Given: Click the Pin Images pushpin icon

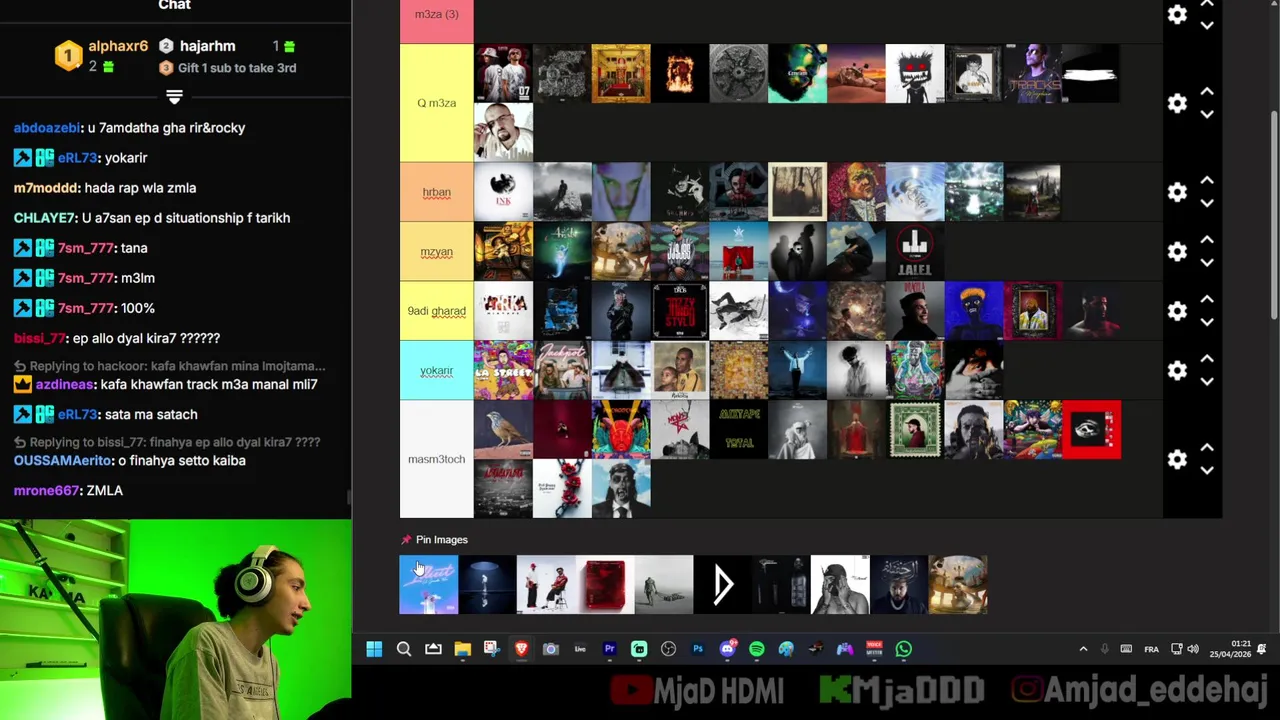Looking at the screenshot, I should tap(405, 540).
